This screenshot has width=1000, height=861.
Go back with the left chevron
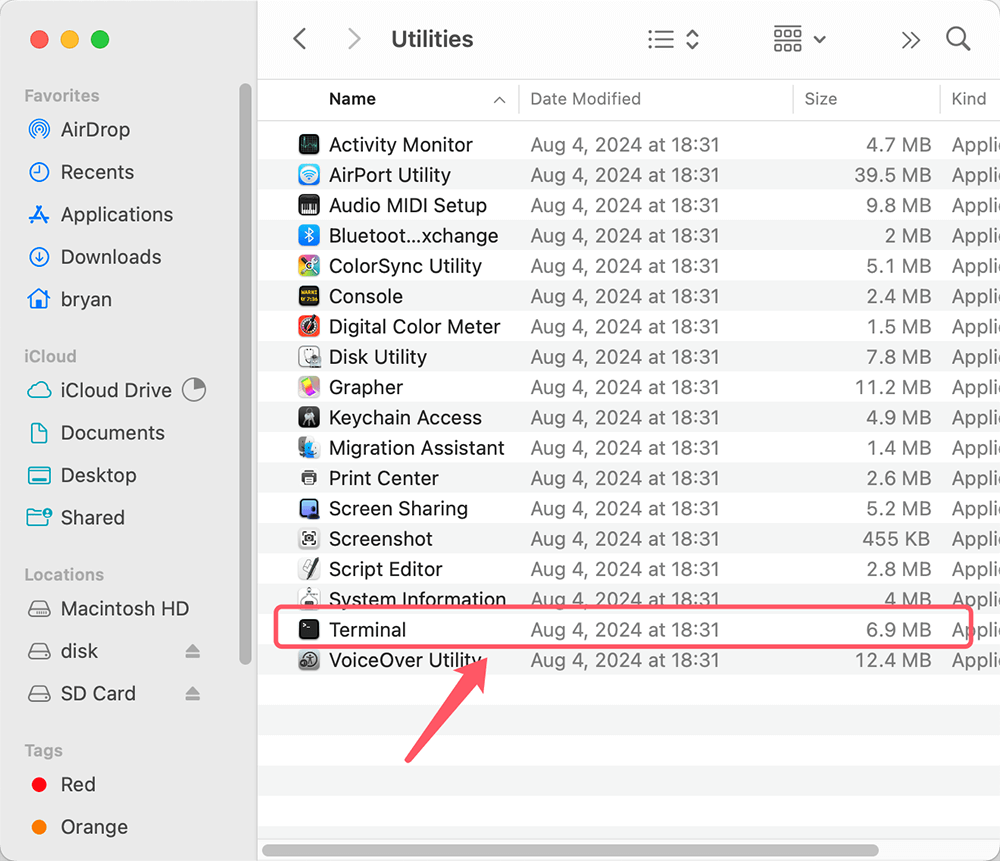300,39
